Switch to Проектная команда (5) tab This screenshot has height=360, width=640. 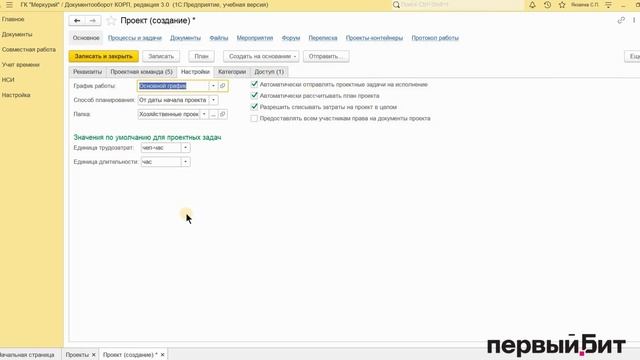141,71
